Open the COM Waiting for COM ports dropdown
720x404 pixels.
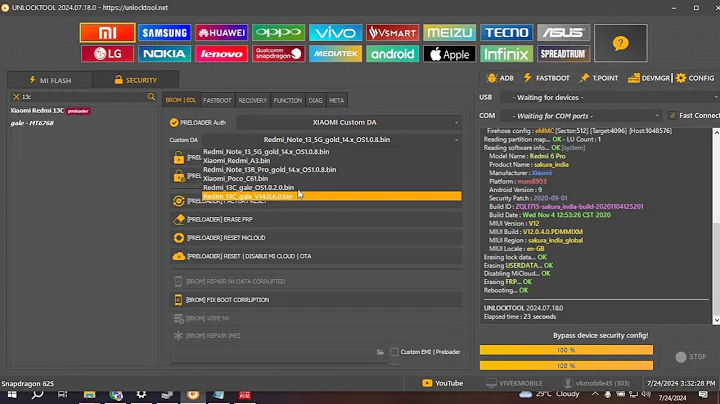click(x=581, y=116)
